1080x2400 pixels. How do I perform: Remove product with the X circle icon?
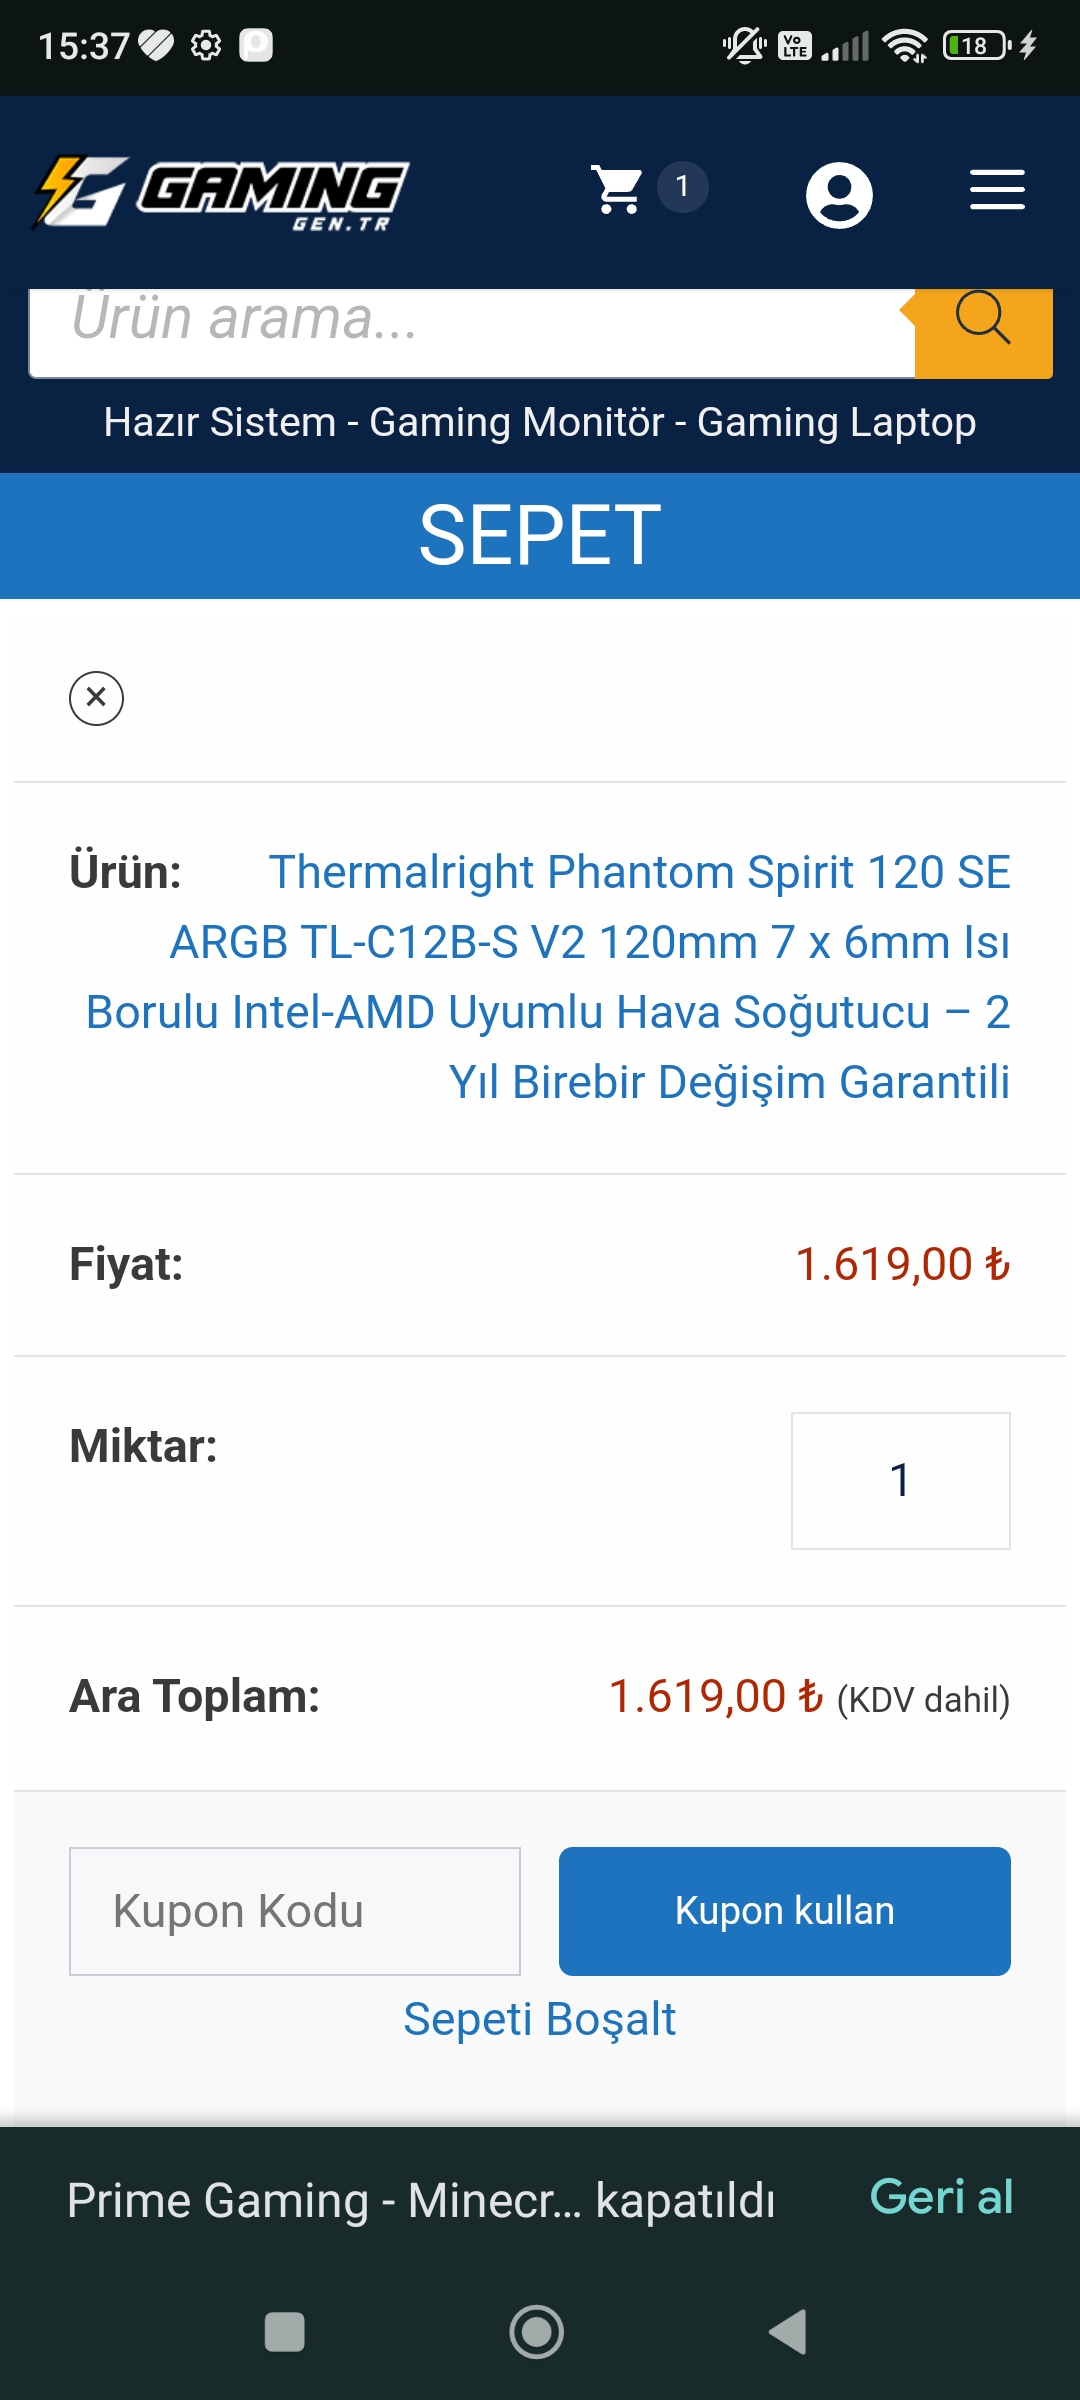(x=96, y=697)
